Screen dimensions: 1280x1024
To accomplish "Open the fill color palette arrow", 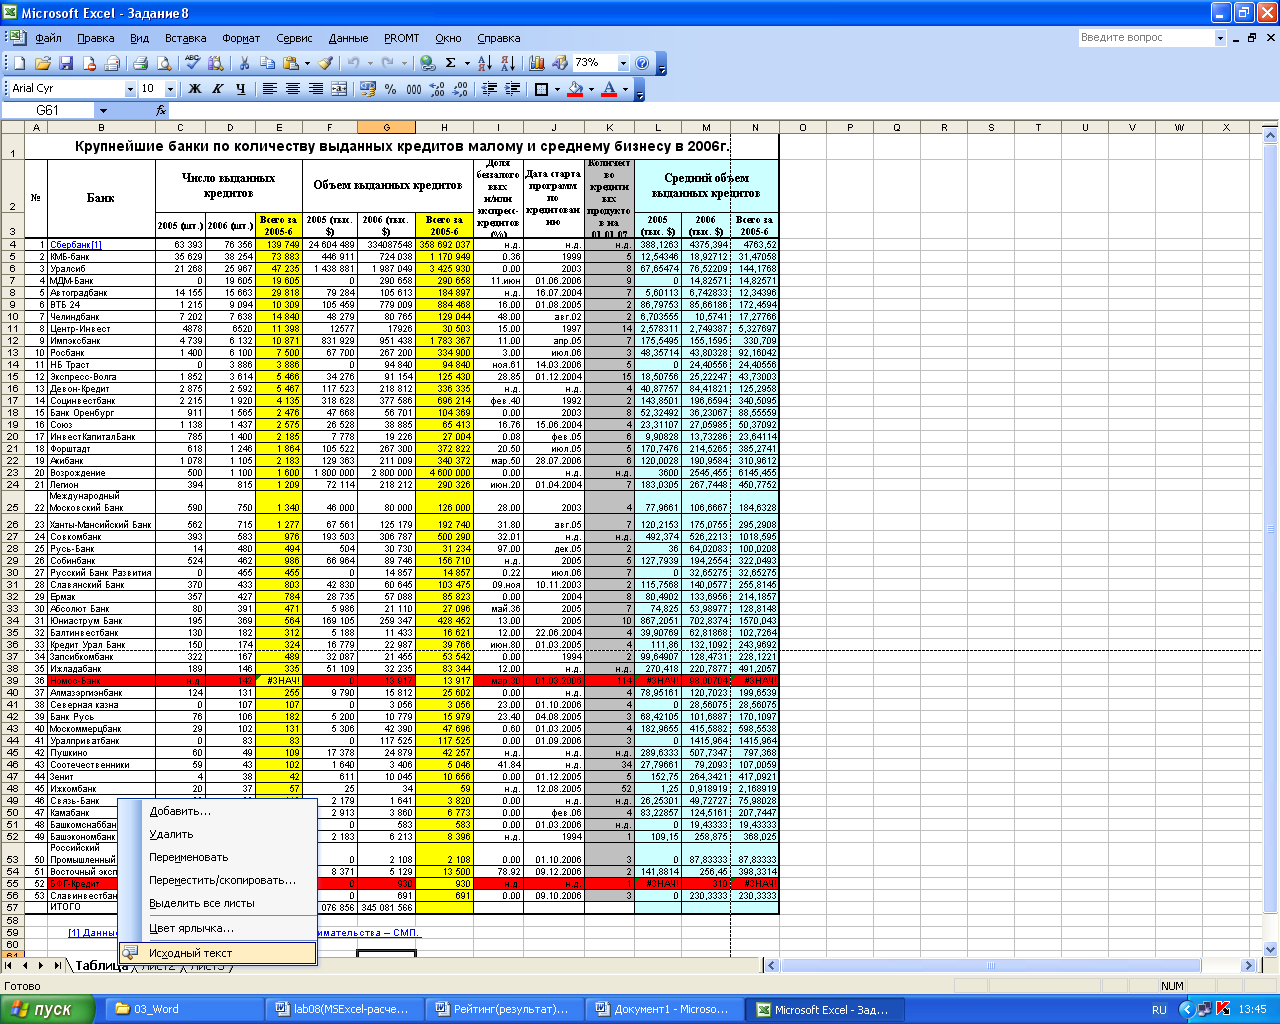I will (591, 89).
